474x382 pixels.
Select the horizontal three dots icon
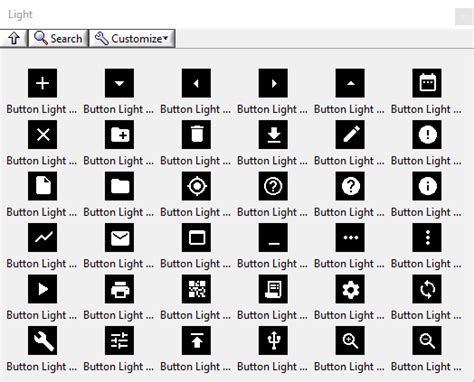[x=350, y=237]
